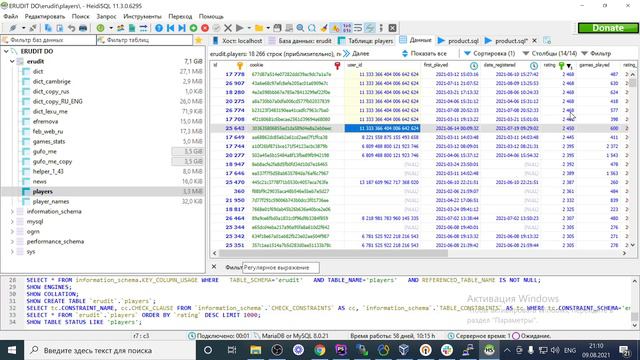Click the yellow open file folder icon
This screenshot has width=640, height=360.
click(x=259, y=28)
